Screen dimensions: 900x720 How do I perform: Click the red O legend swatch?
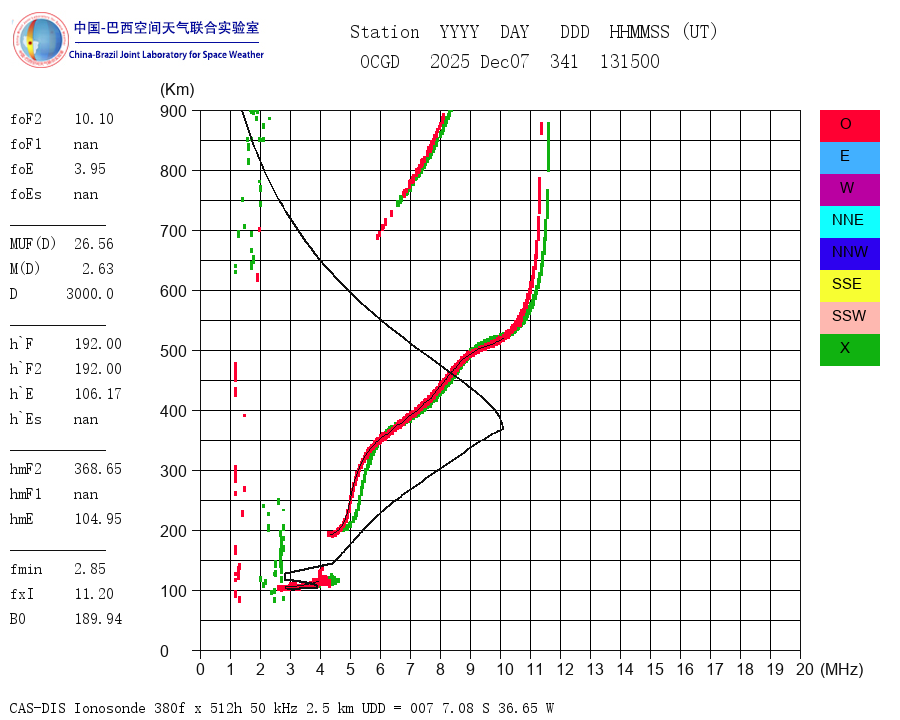(x=849, y=126)
